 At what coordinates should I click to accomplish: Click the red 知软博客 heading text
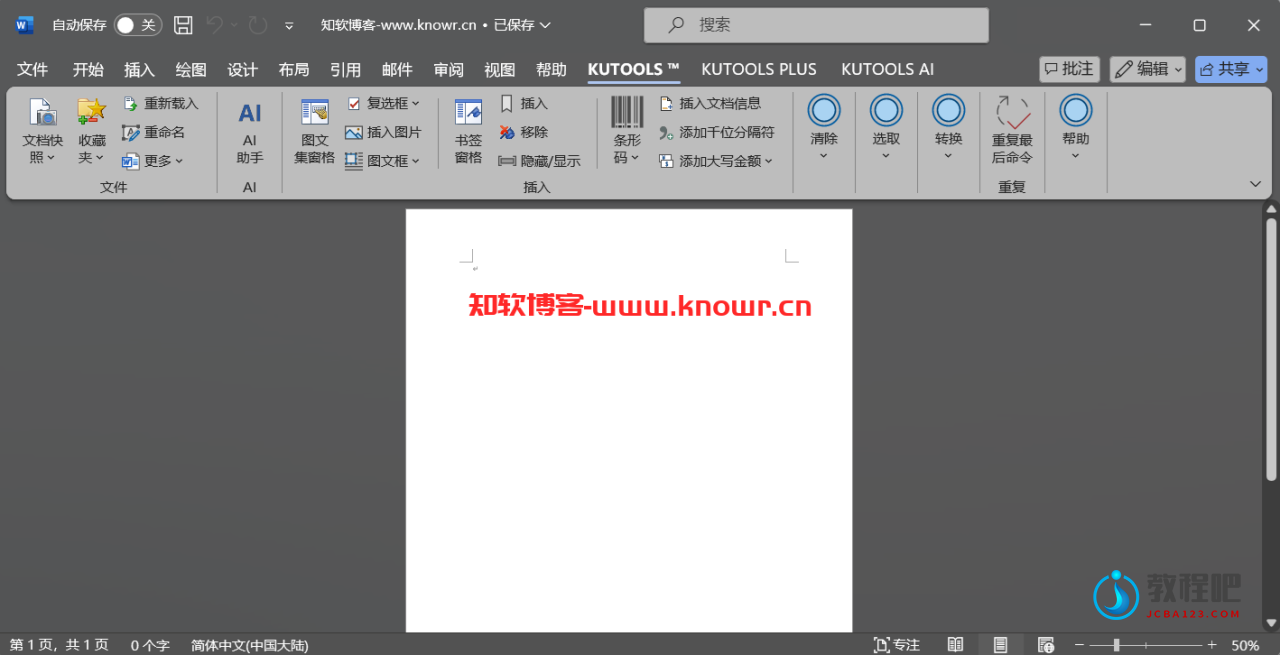640,306
